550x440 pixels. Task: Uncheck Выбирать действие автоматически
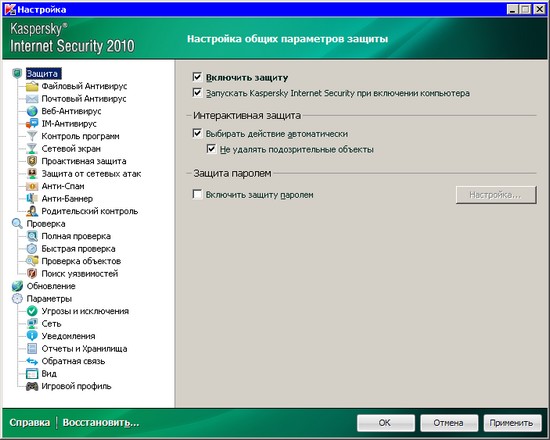(197, 134)
